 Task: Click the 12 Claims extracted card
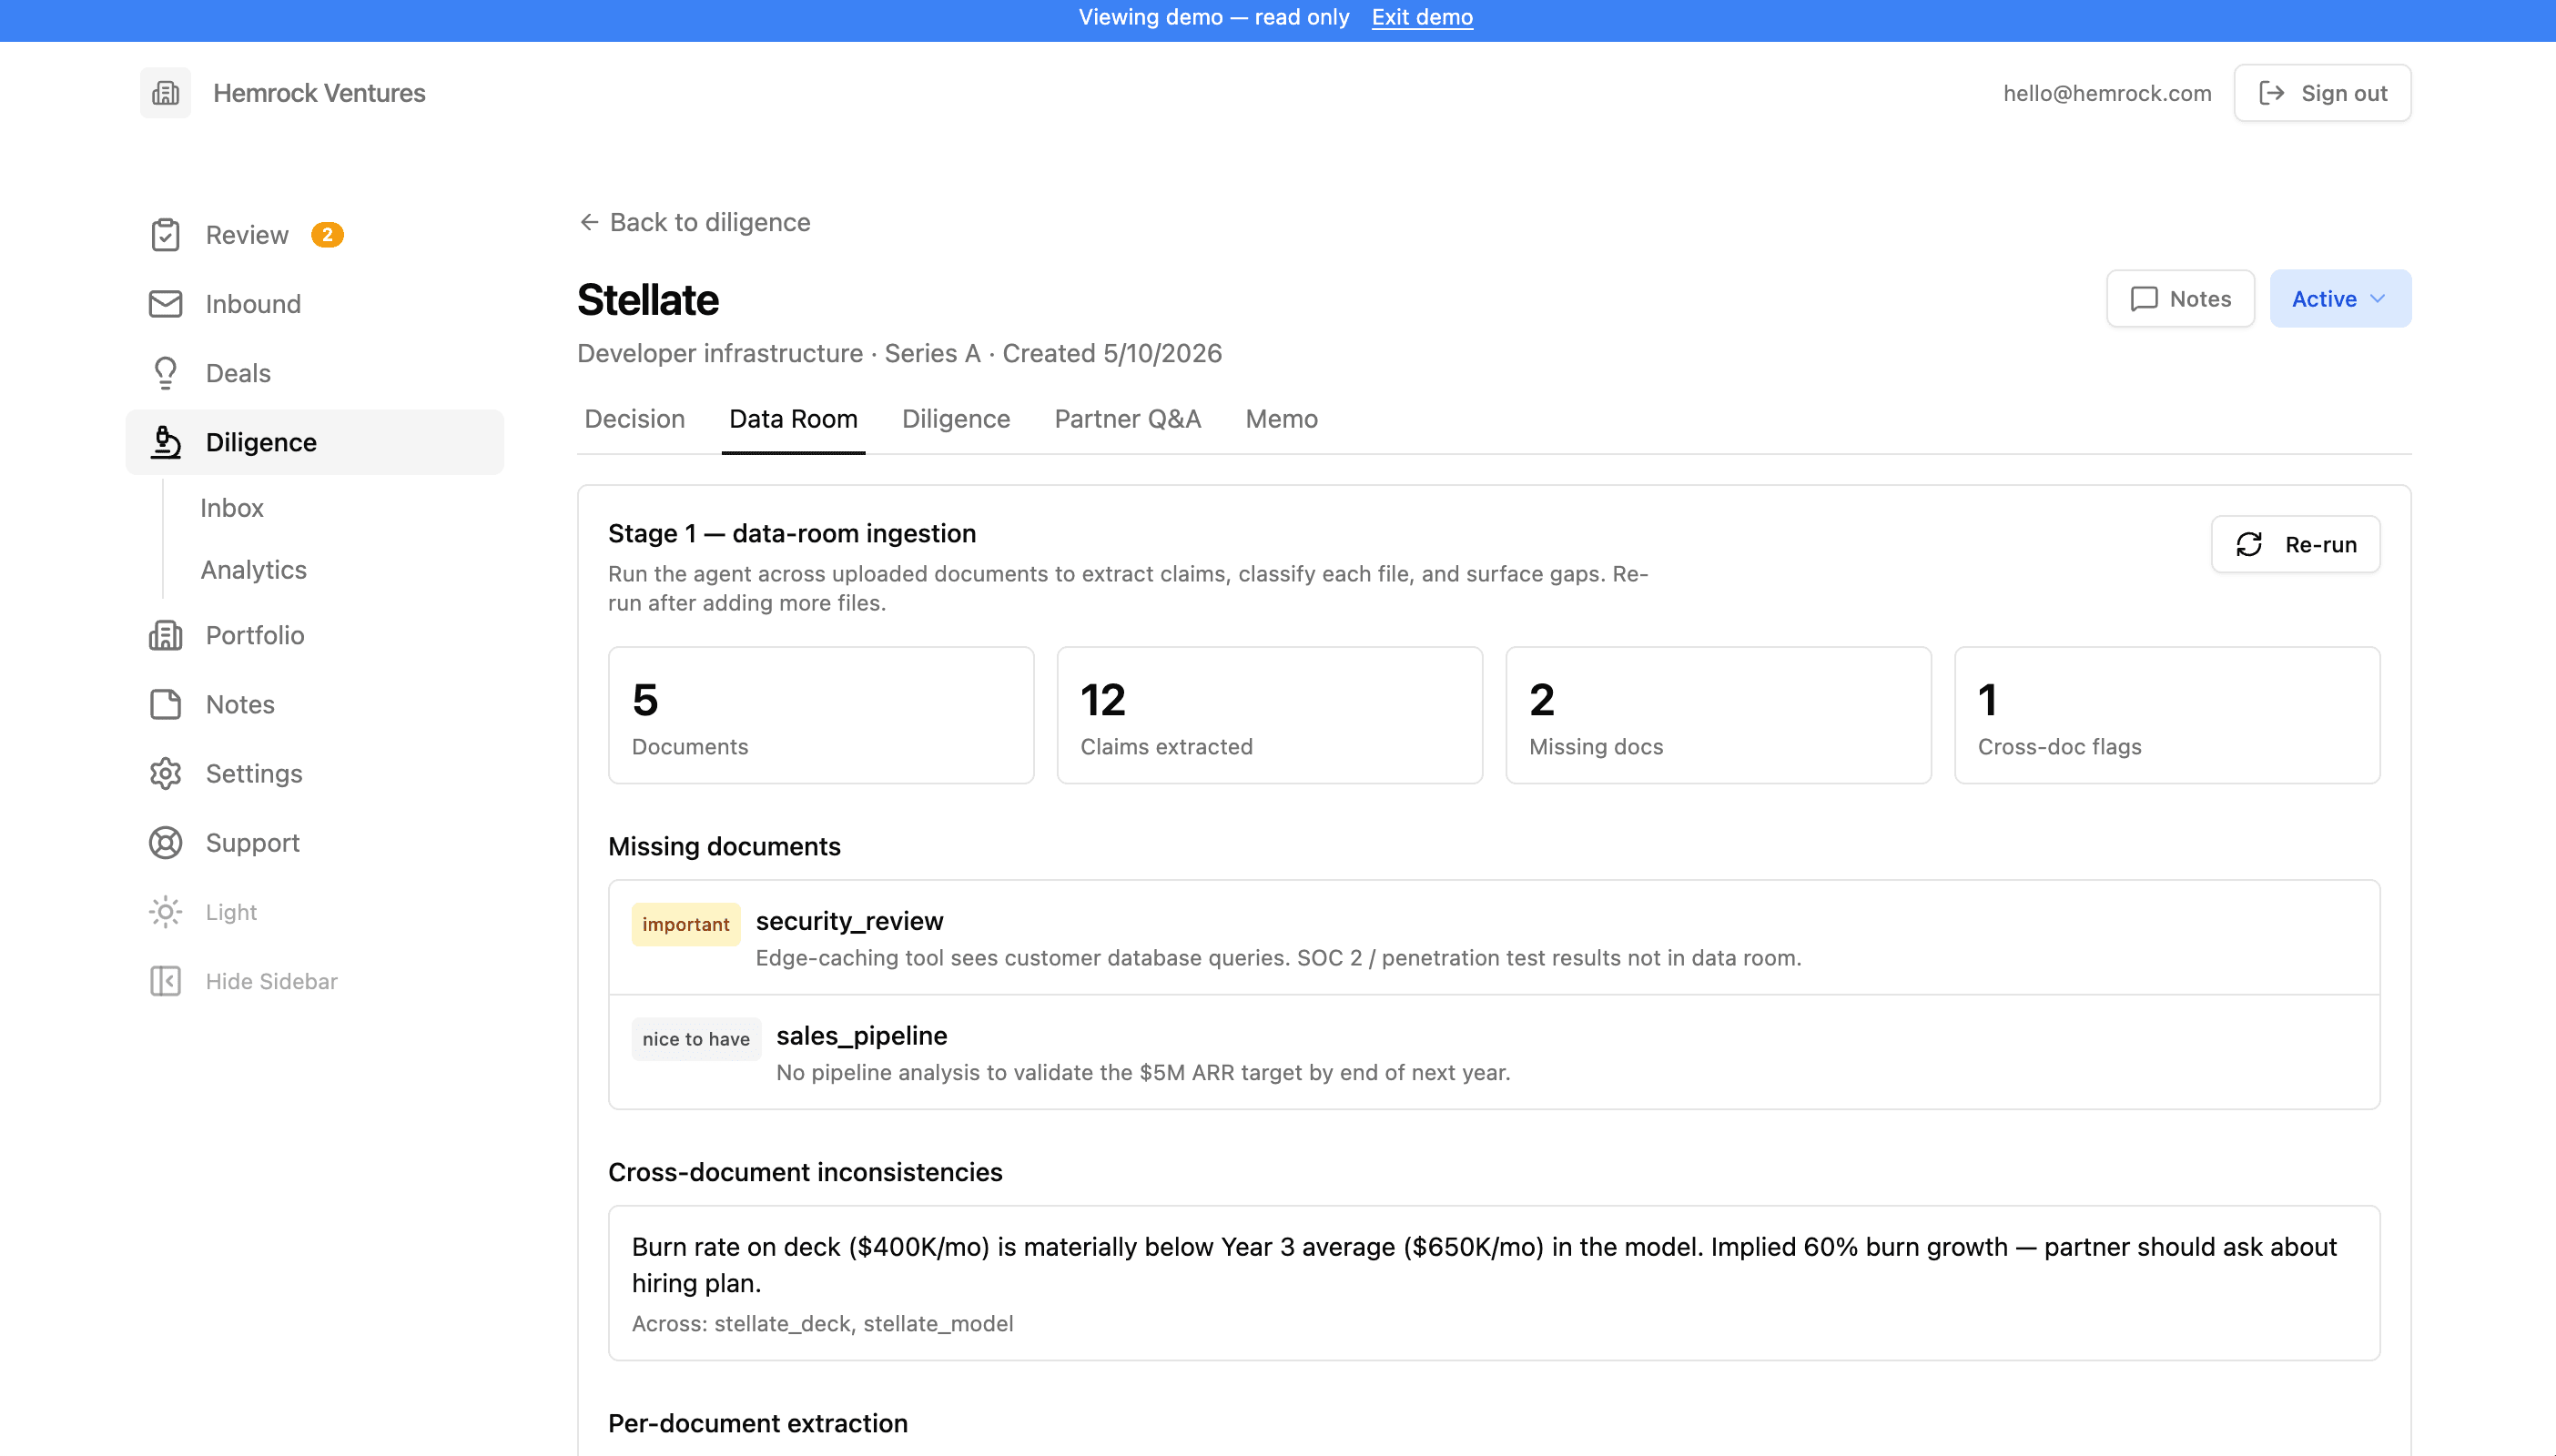(x=1269, y=715)
